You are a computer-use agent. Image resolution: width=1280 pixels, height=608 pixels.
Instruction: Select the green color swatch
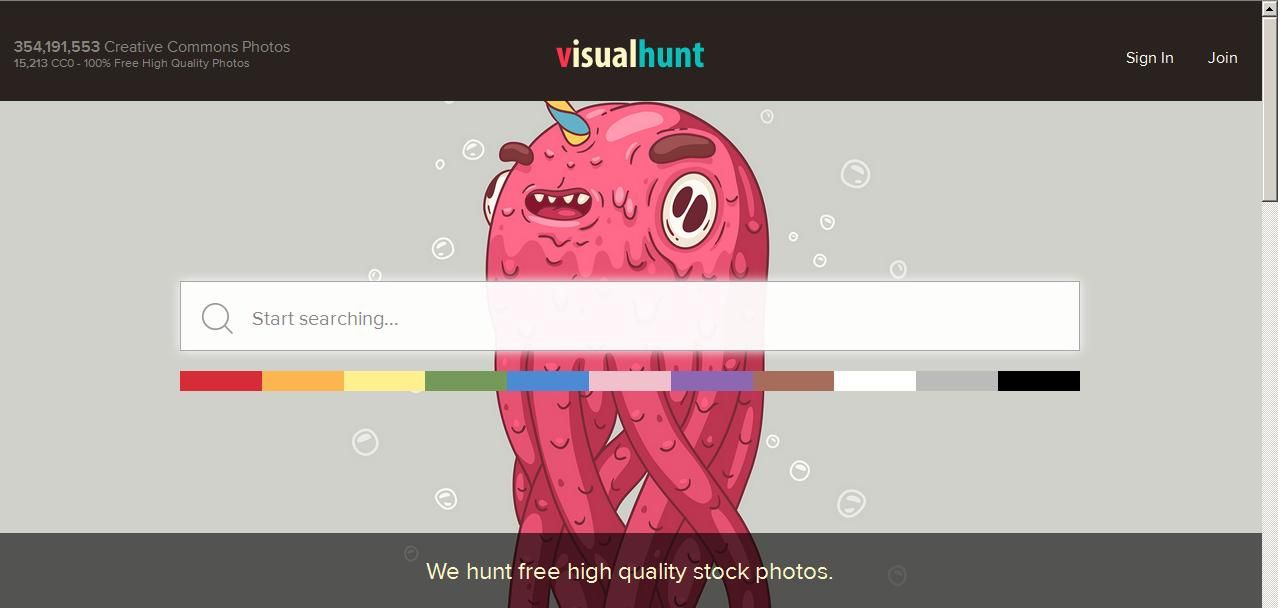point(466,381)
